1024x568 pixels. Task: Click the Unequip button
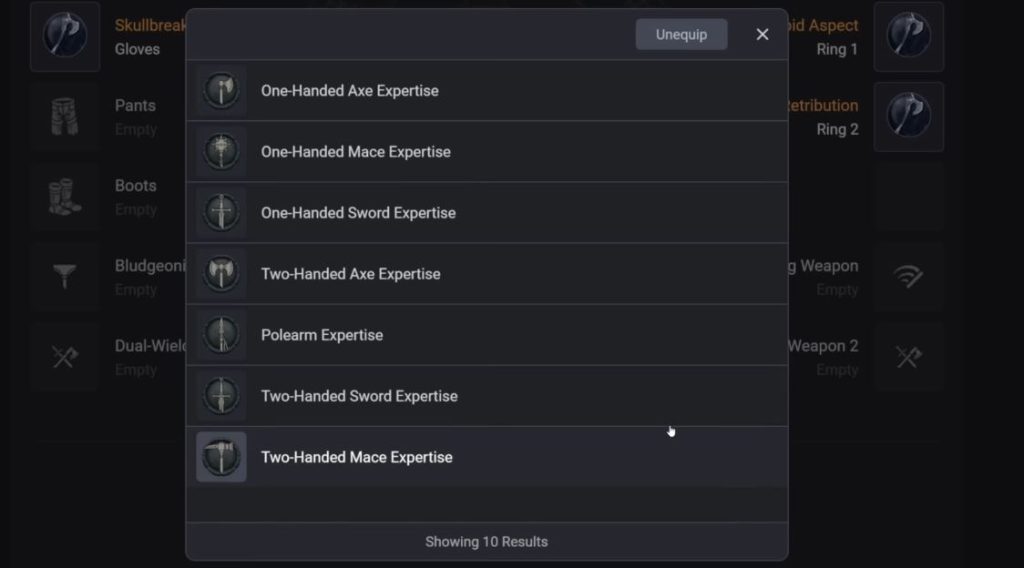(x=681, y=34)
